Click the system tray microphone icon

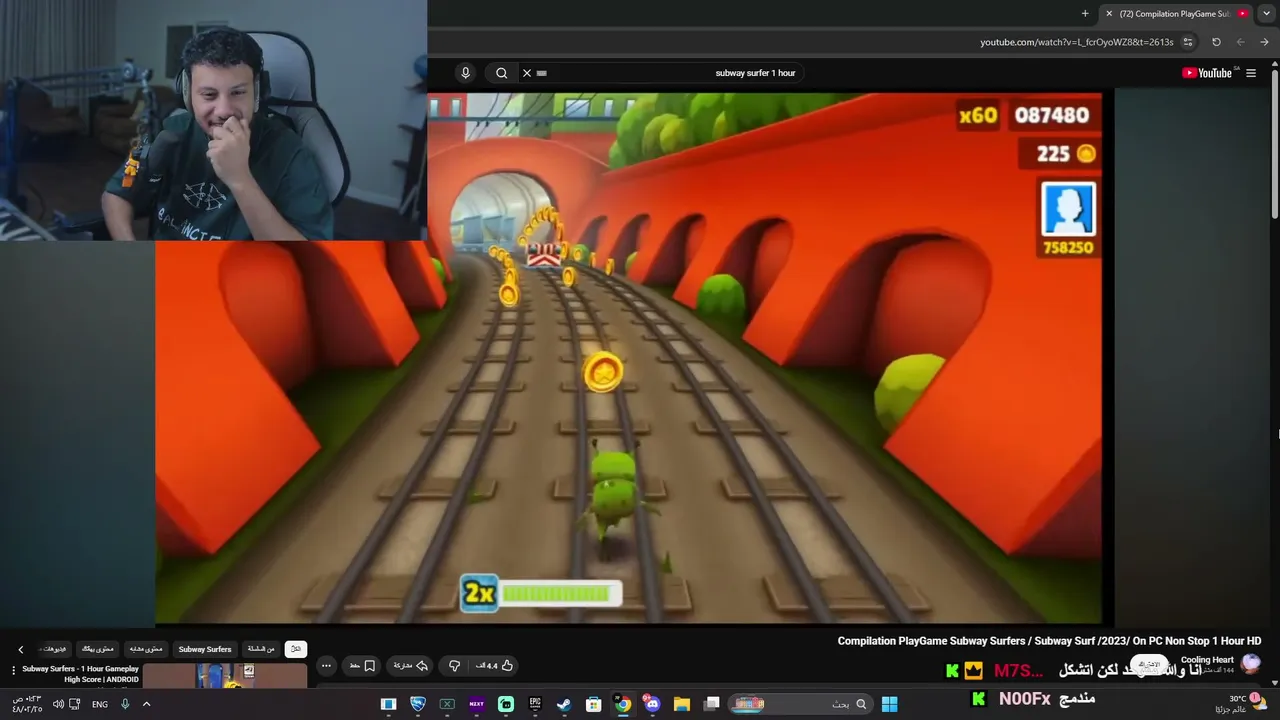tap(125, 704)
